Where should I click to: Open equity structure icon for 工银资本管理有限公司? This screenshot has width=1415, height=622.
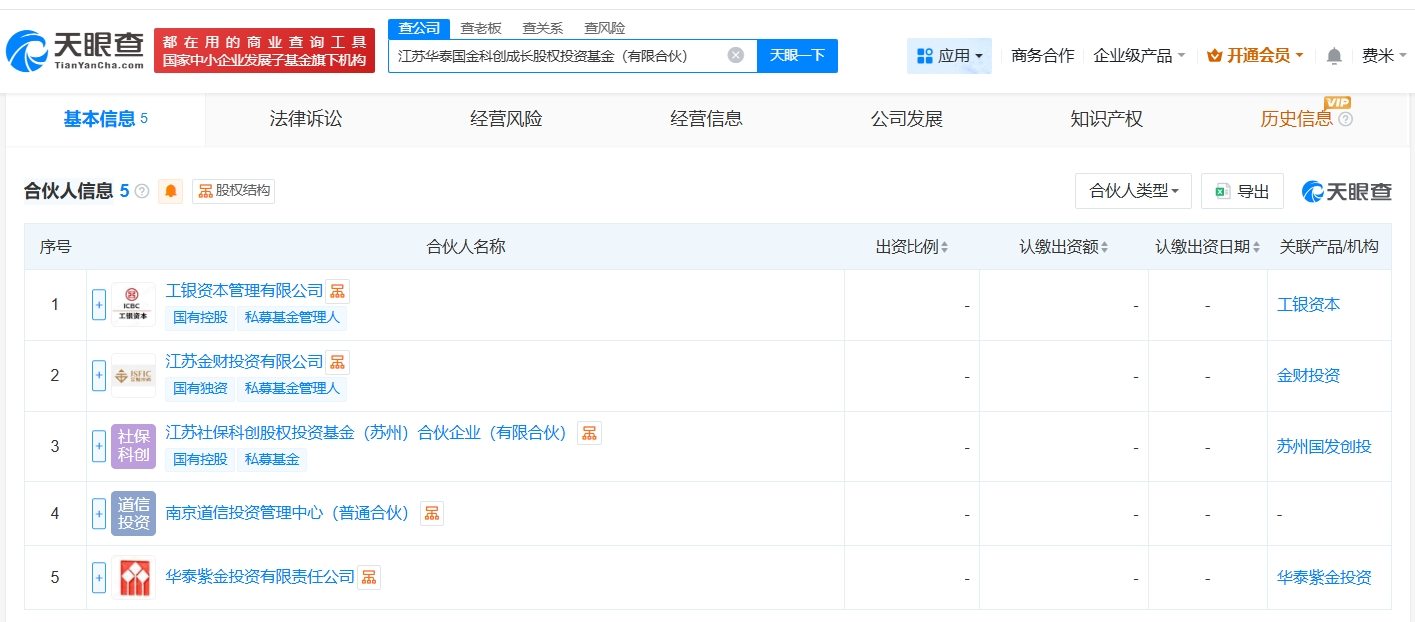point(338,291)
